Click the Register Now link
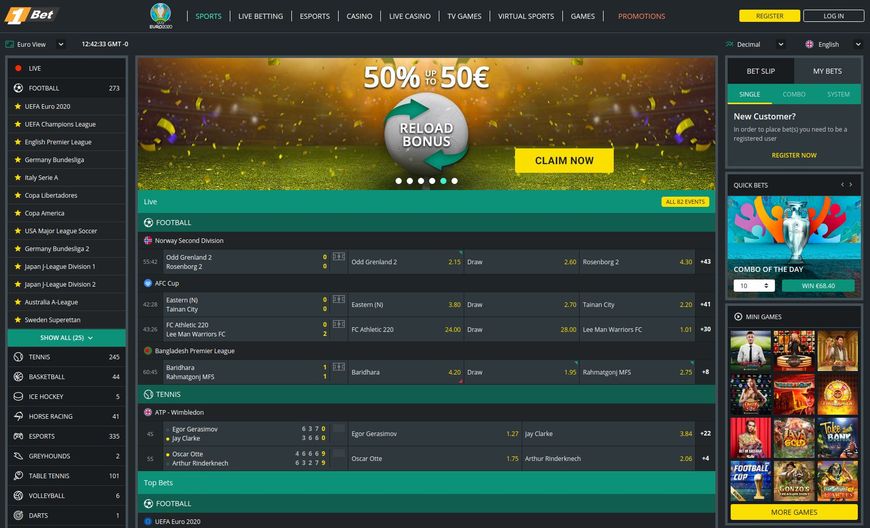This screenshot has height=528, width=870. click(x=794, y=155)
